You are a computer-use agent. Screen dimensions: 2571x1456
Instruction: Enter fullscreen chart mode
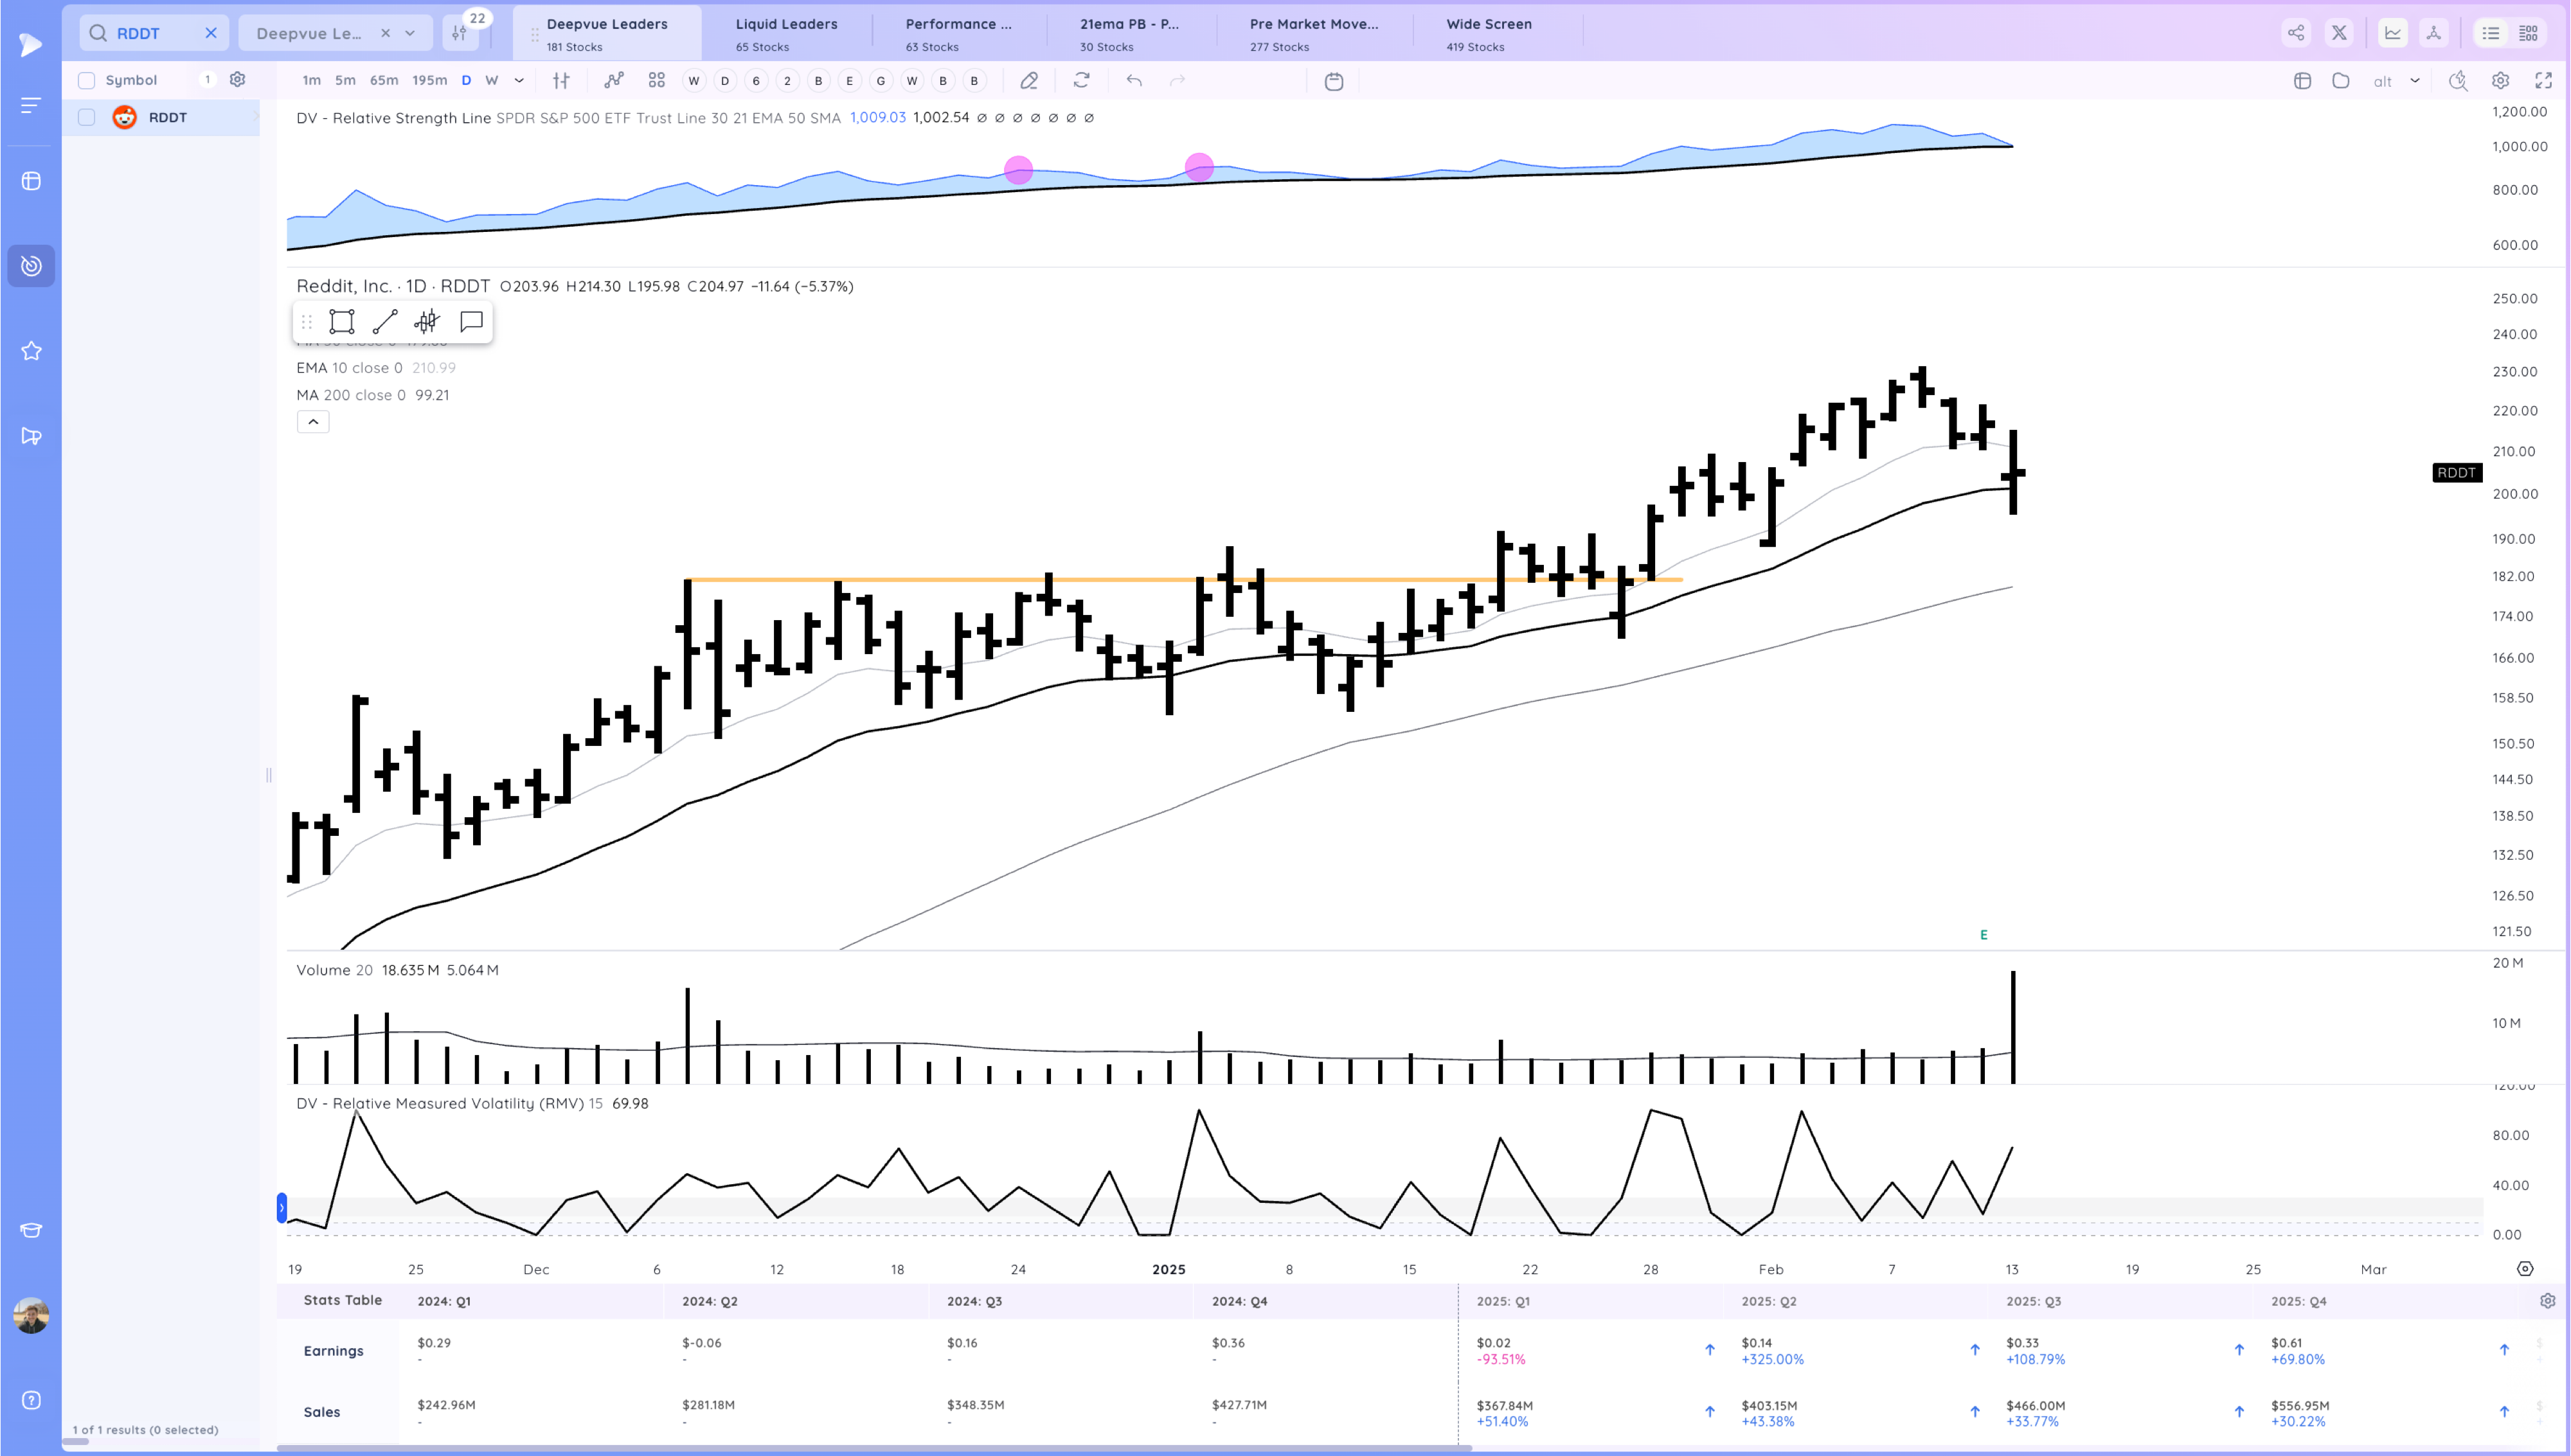coord(2544,81)
